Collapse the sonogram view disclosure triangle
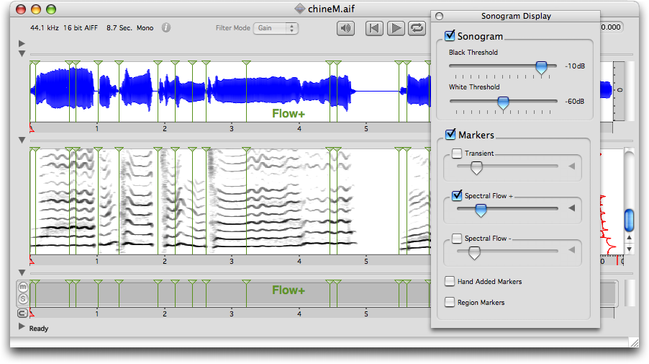The image size is (649, 364). coord(22,140)
